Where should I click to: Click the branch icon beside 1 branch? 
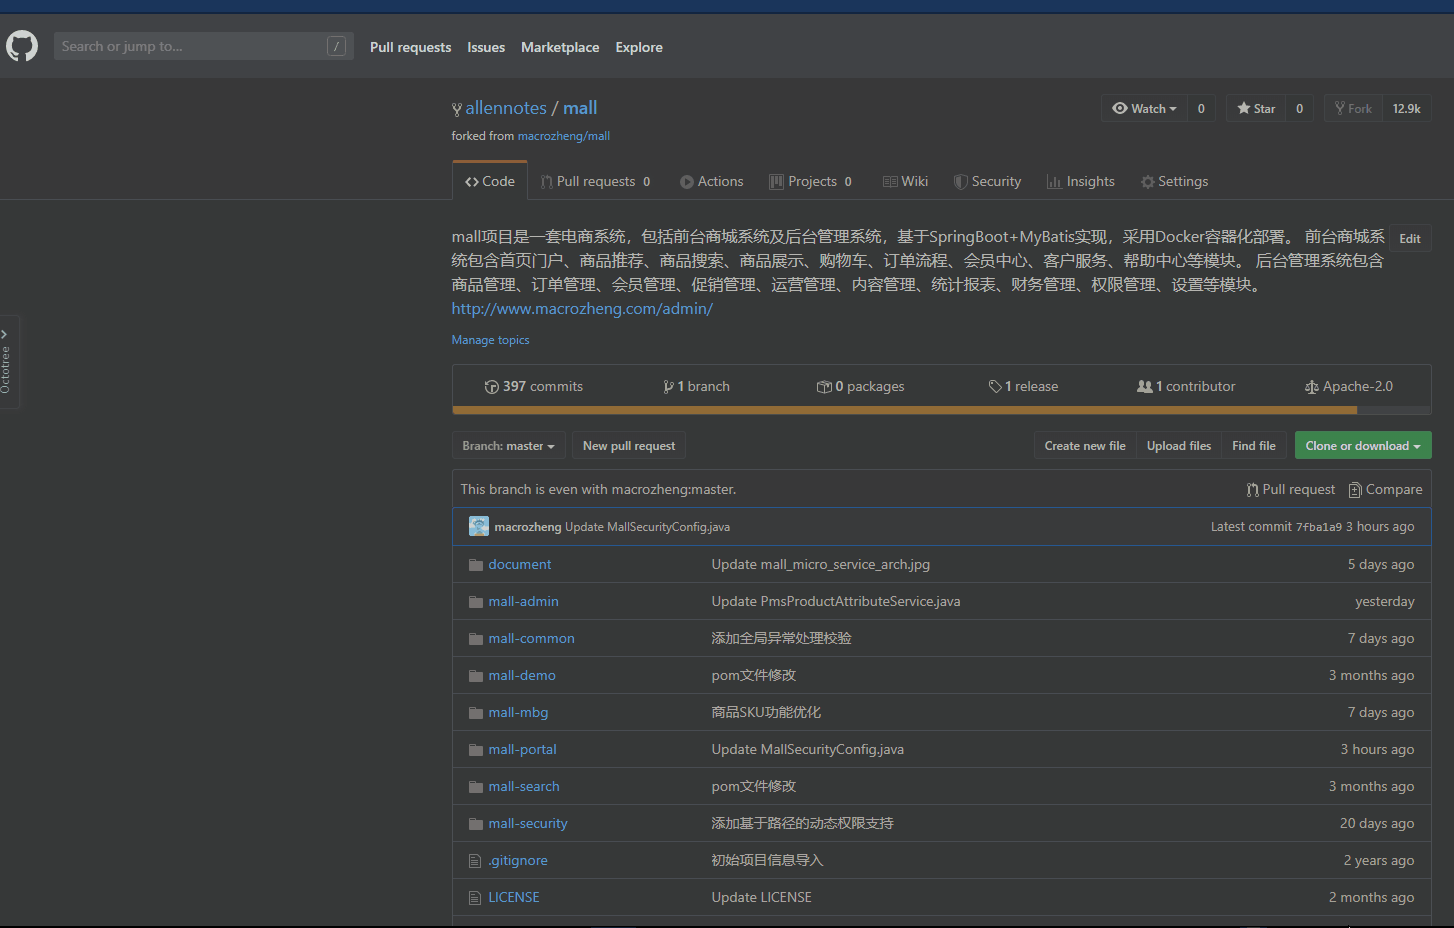click(x=668, y=387)
